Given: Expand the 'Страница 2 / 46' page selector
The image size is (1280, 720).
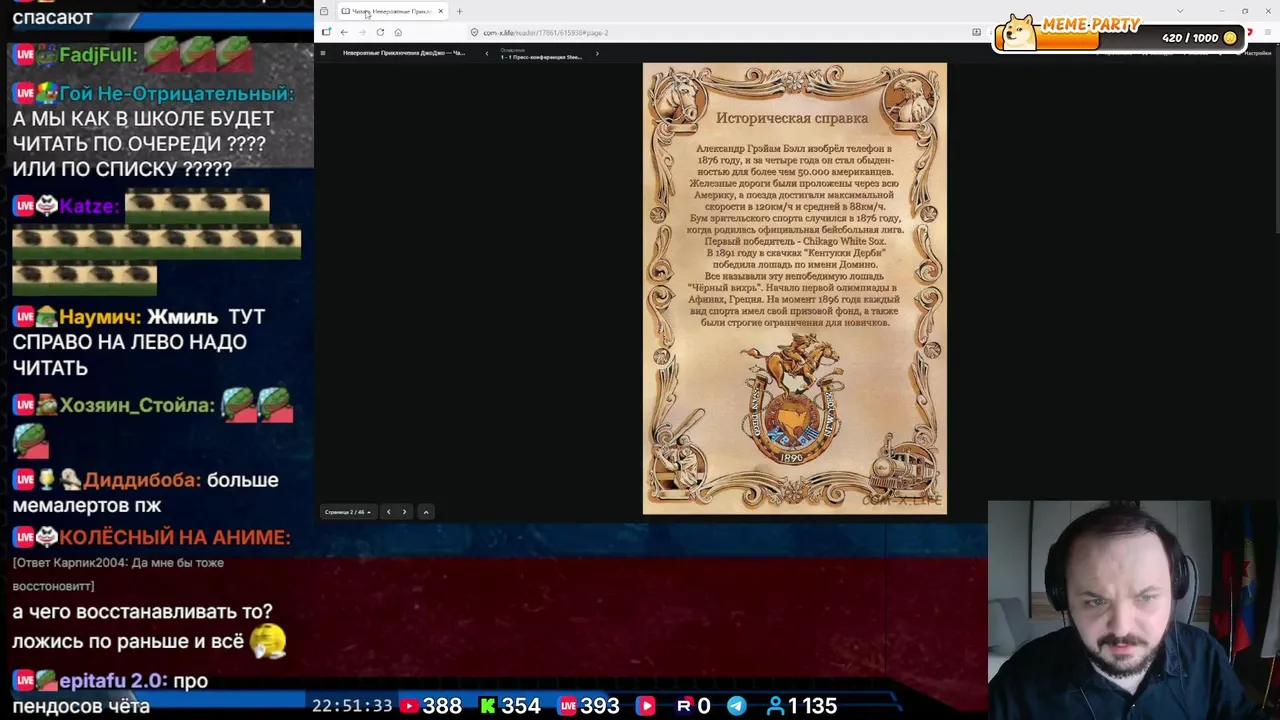Looking at the screenshot, I should 348,512.
